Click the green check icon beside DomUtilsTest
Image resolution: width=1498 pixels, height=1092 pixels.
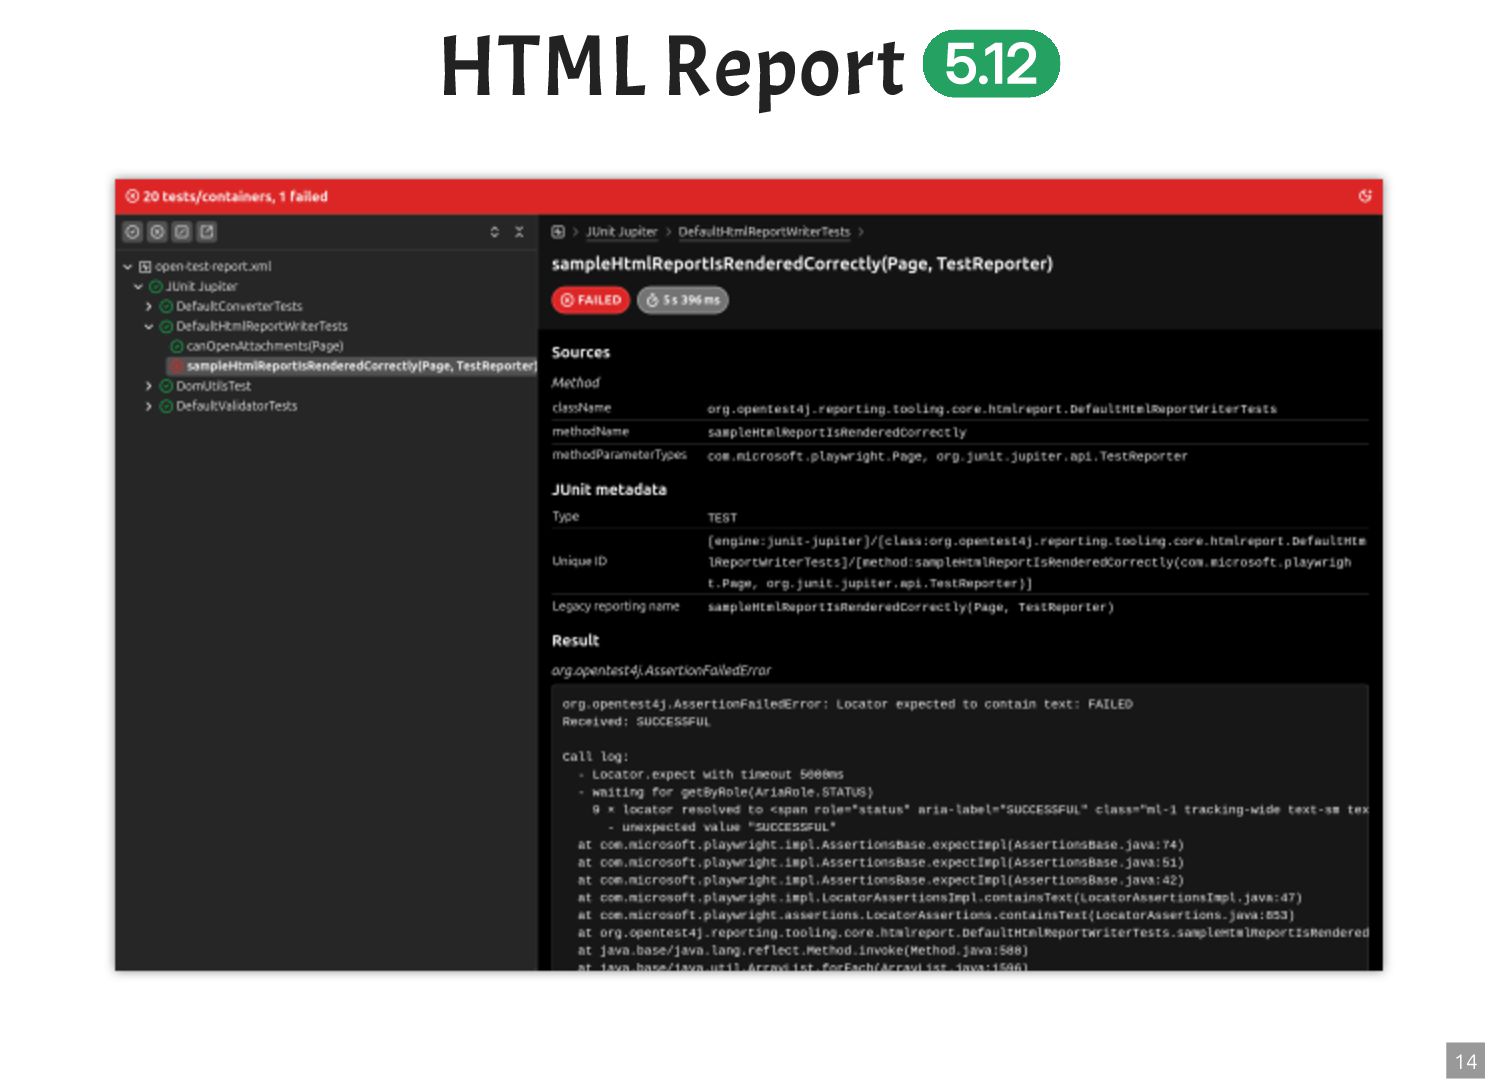tap(166, 386)
